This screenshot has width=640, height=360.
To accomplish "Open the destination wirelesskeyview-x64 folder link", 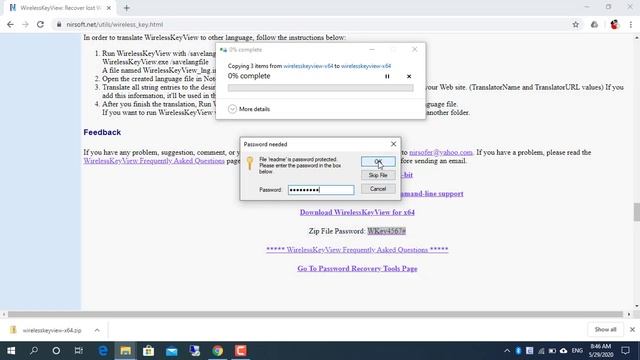I will [366, 66].
